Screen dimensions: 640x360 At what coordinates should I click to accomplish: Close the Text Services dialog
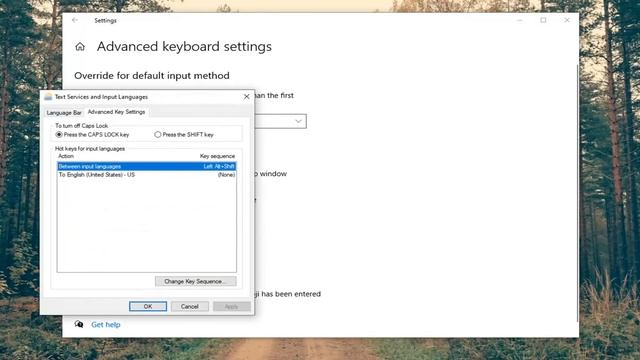click(247, 97)
